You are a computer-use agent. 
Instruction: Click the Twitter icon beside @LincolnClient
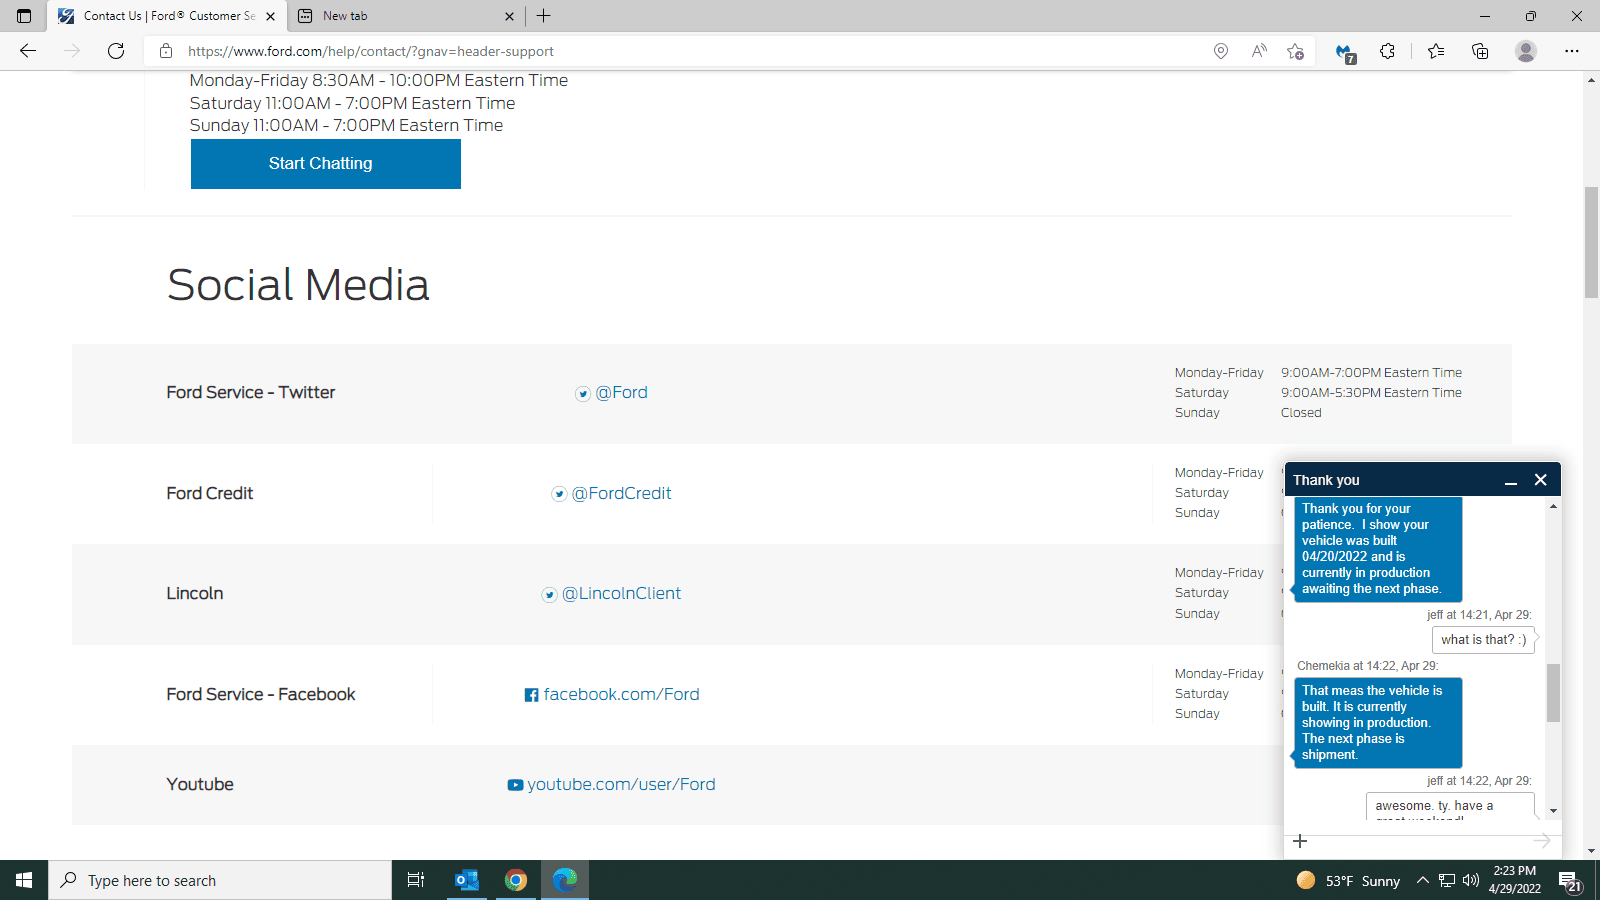[549, 595]
